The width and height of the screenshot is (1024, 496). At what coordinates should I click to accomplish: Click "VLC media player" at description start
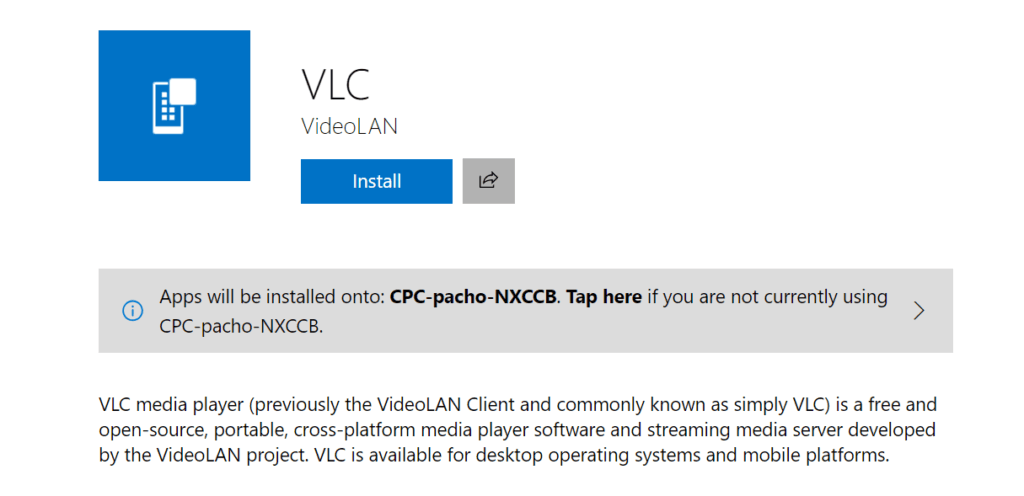[x=171, y=405]
